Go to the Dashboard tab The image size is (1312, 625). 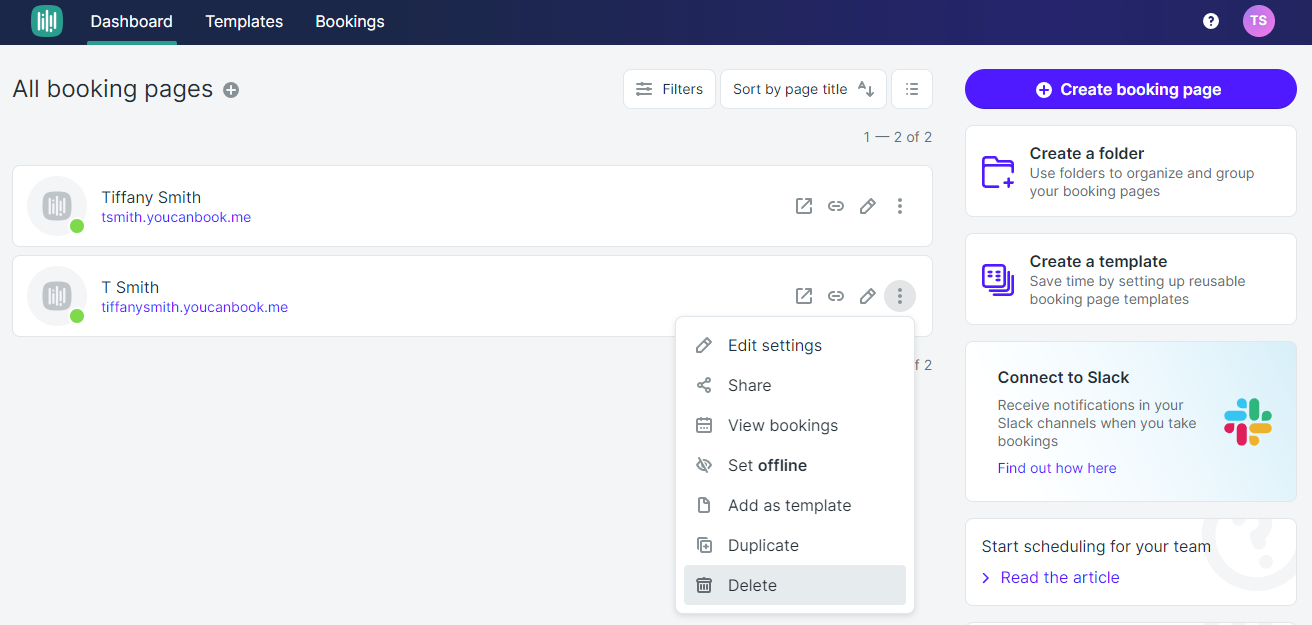[132, 21]
